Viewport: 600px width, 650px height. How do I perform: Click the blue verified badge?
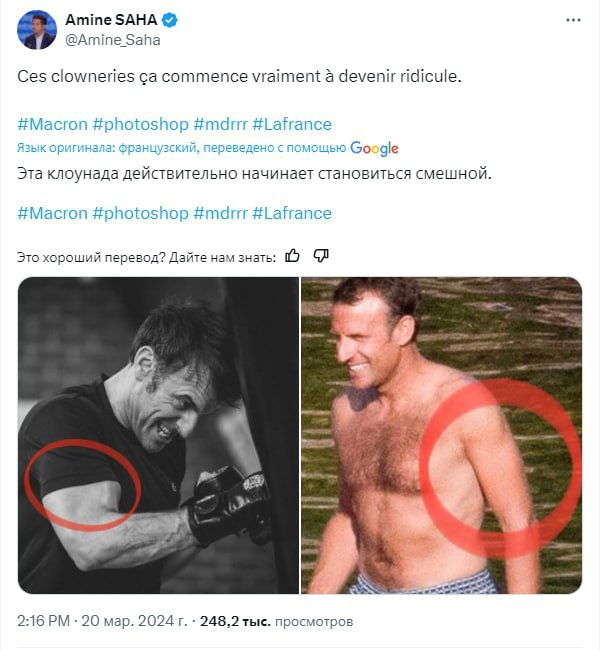click(172, 20)
